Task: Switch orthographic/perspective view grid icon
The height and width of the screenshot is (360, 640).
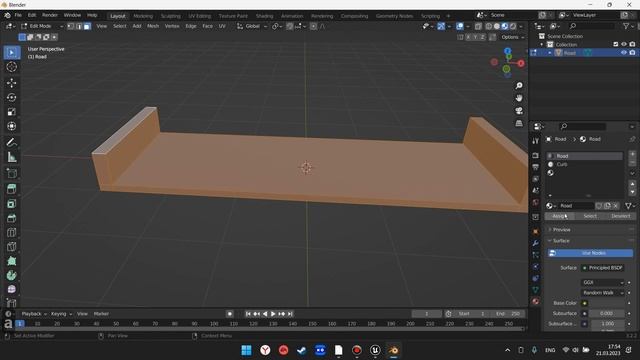Action: click(x=519, y=123)
